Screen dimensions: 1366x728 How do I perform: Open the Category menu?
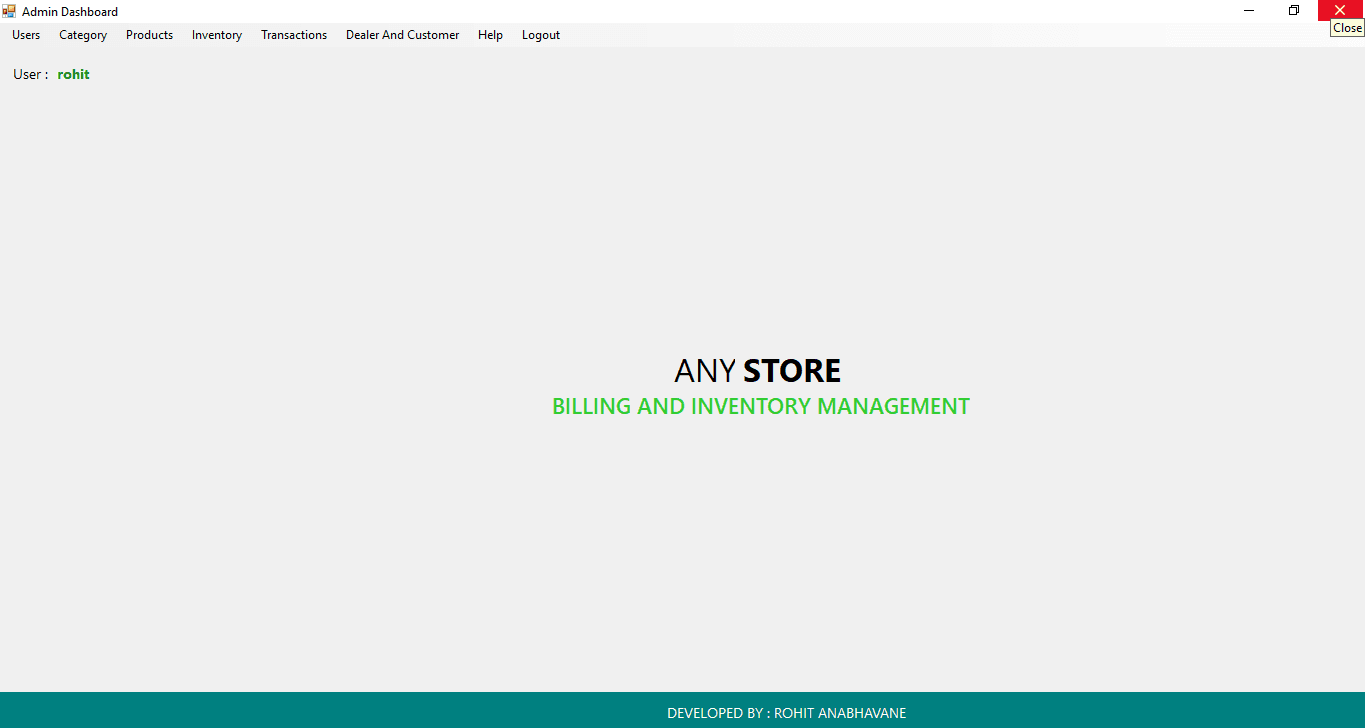tap(82, 35)
